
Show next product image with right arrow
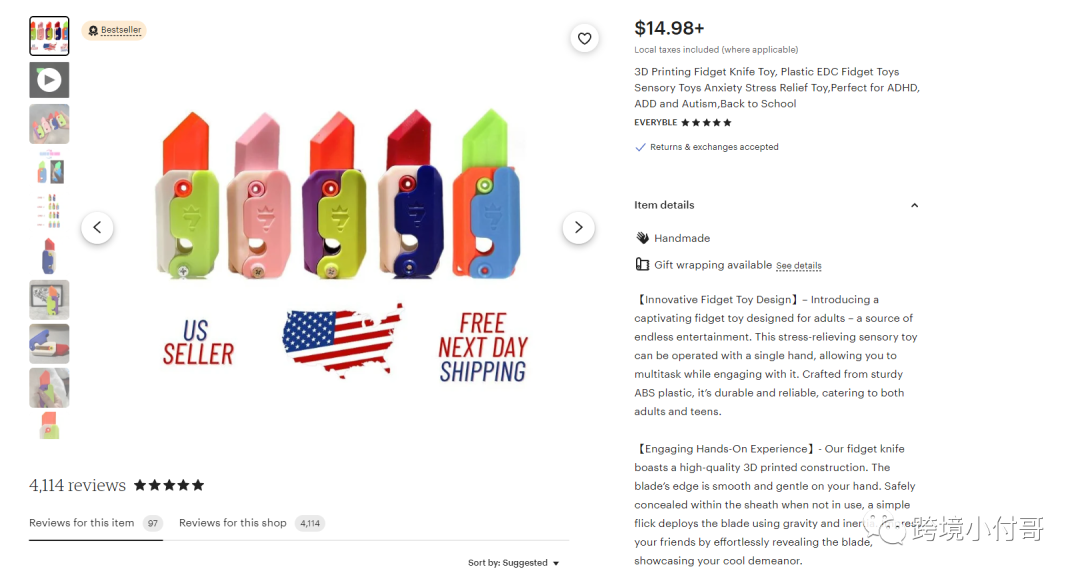(x=578, y=228)
